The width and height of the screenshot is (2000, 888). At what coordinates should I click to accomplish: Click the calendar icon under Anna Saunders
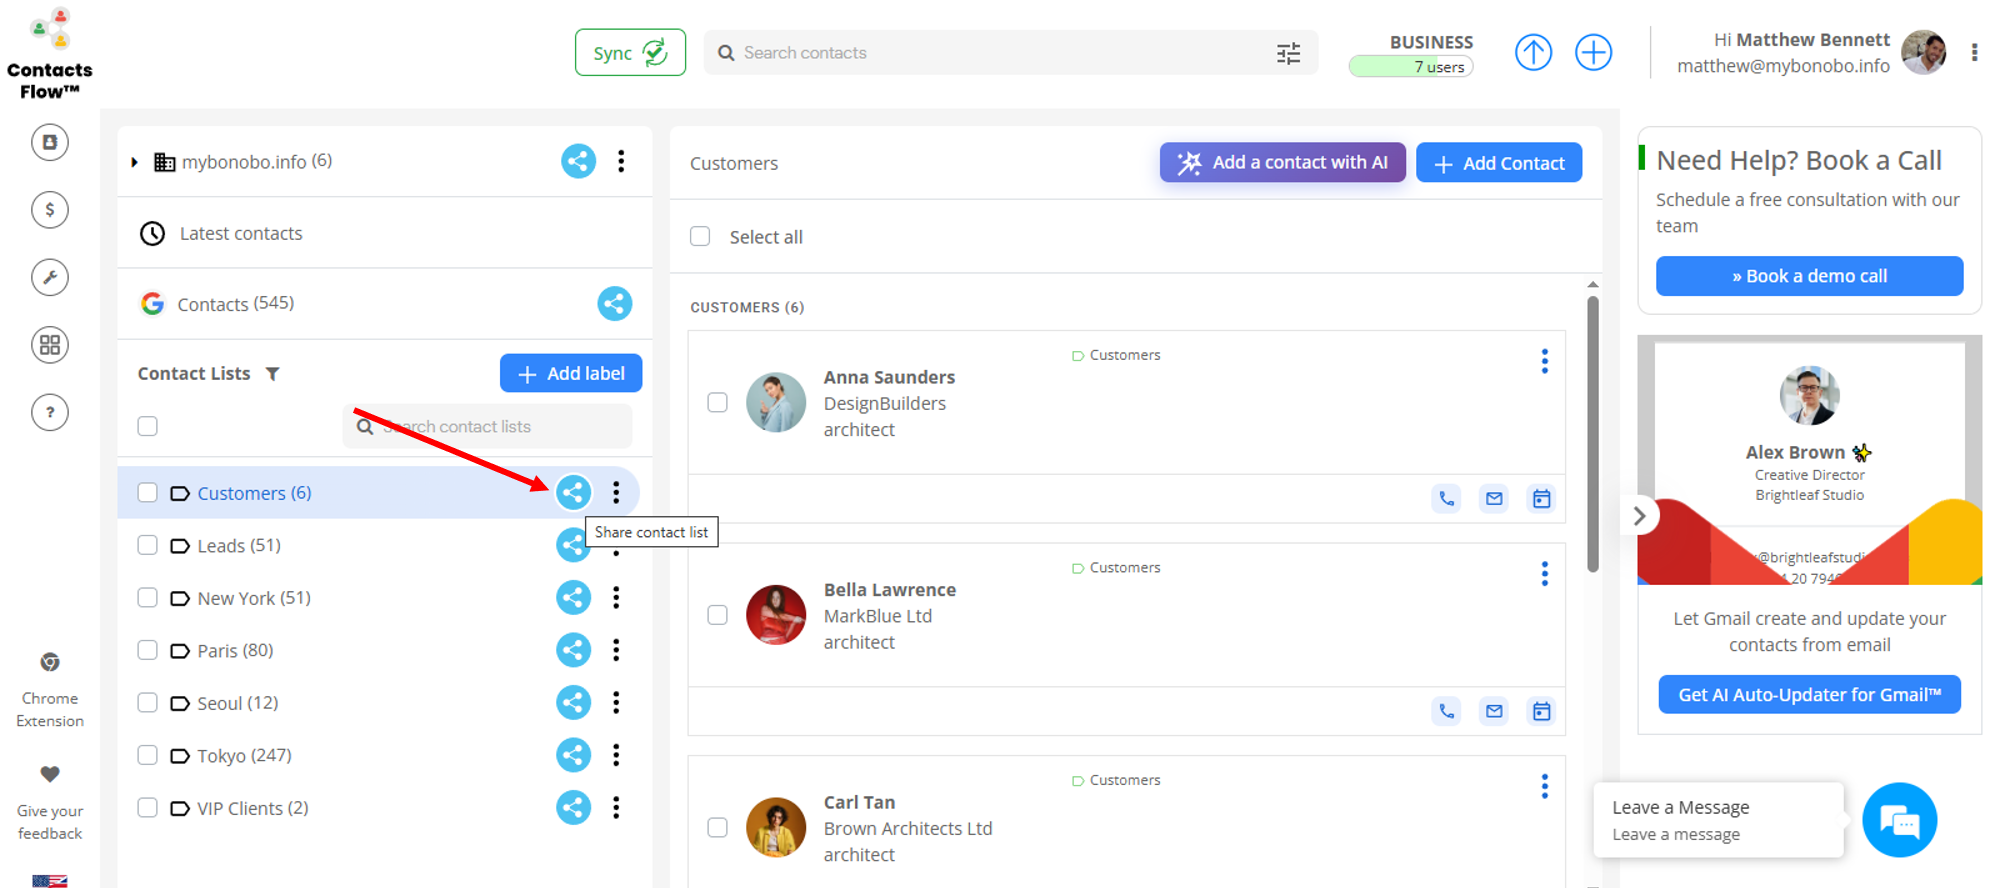click(1541, 498)
